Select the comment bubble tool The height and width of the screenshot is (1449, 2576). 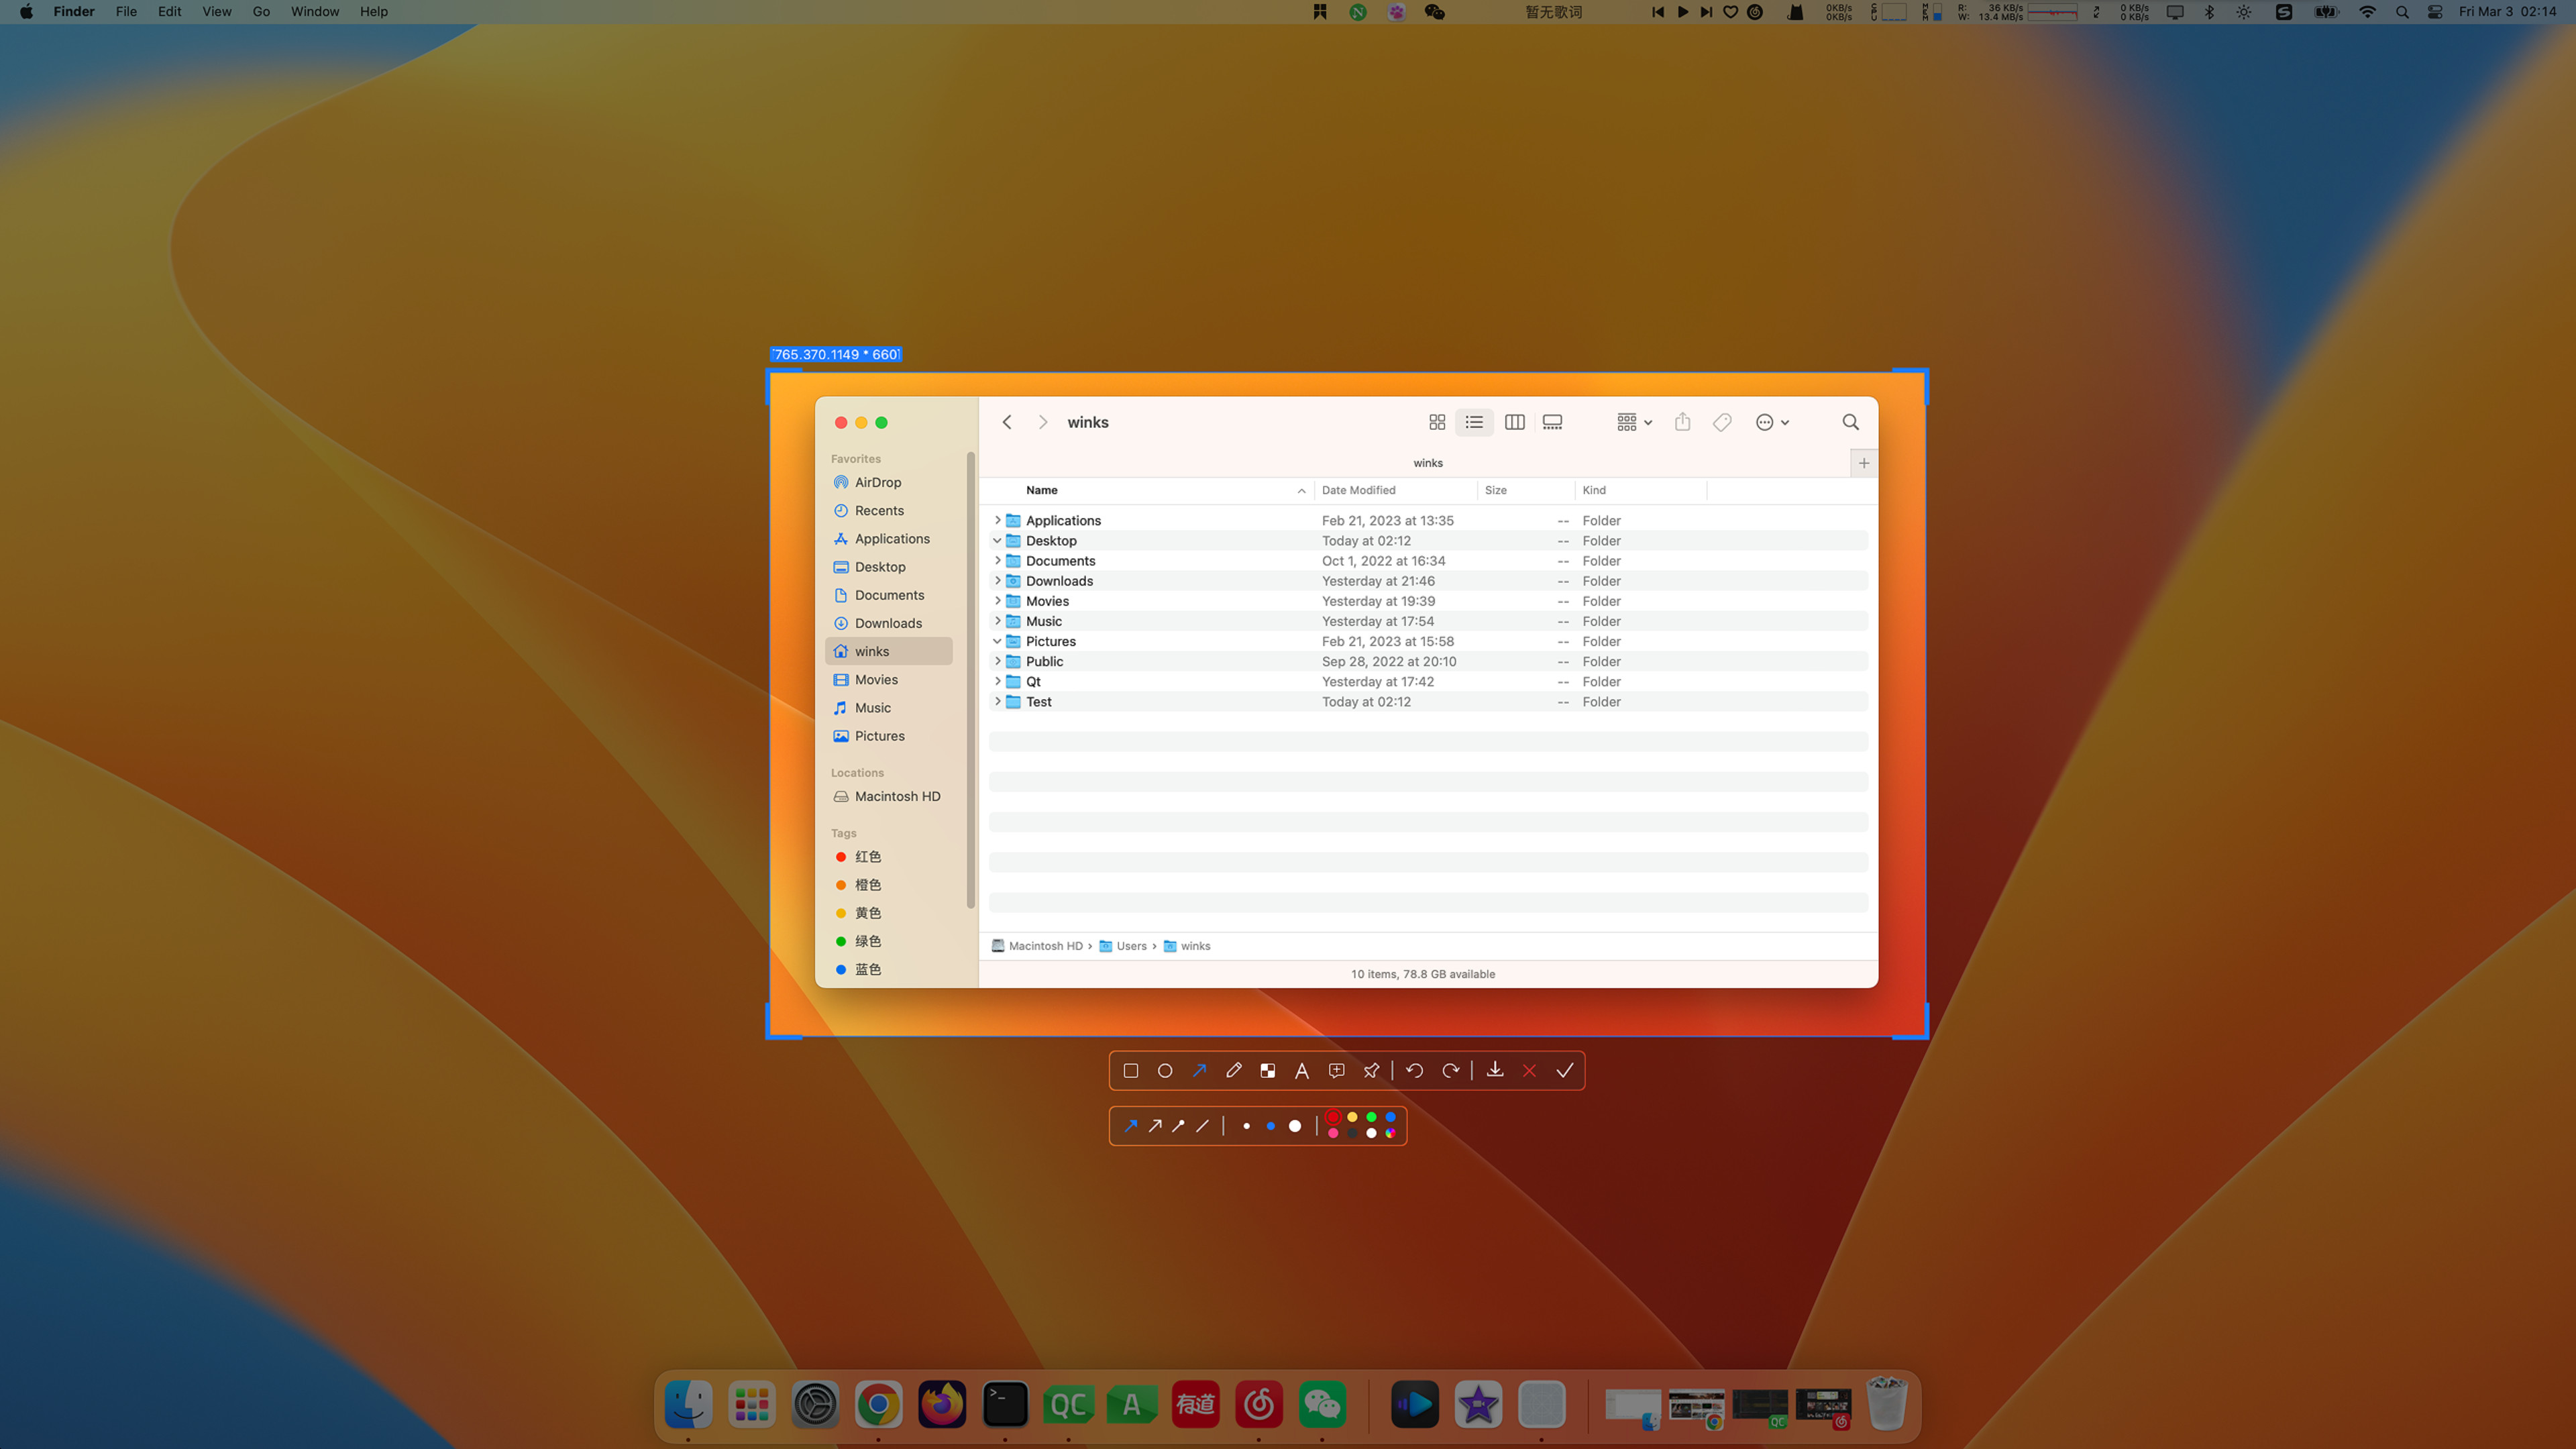tap(1337, 1070)
